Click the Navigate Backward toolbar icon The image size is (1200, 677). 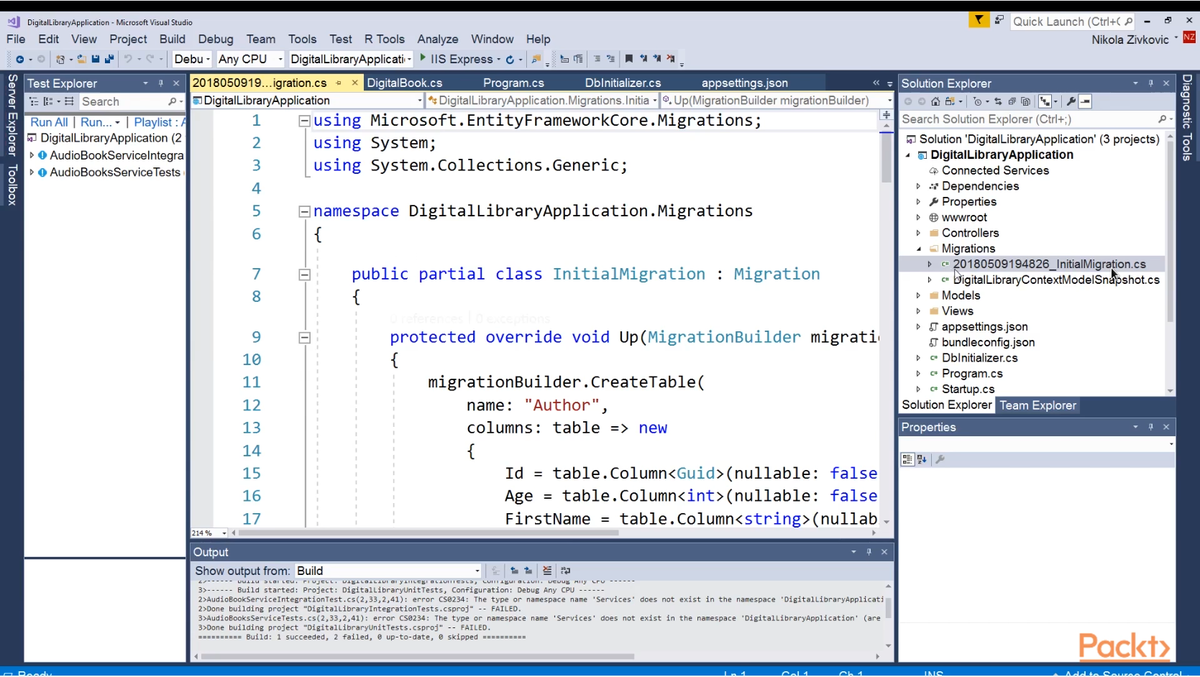pos(20,59)
